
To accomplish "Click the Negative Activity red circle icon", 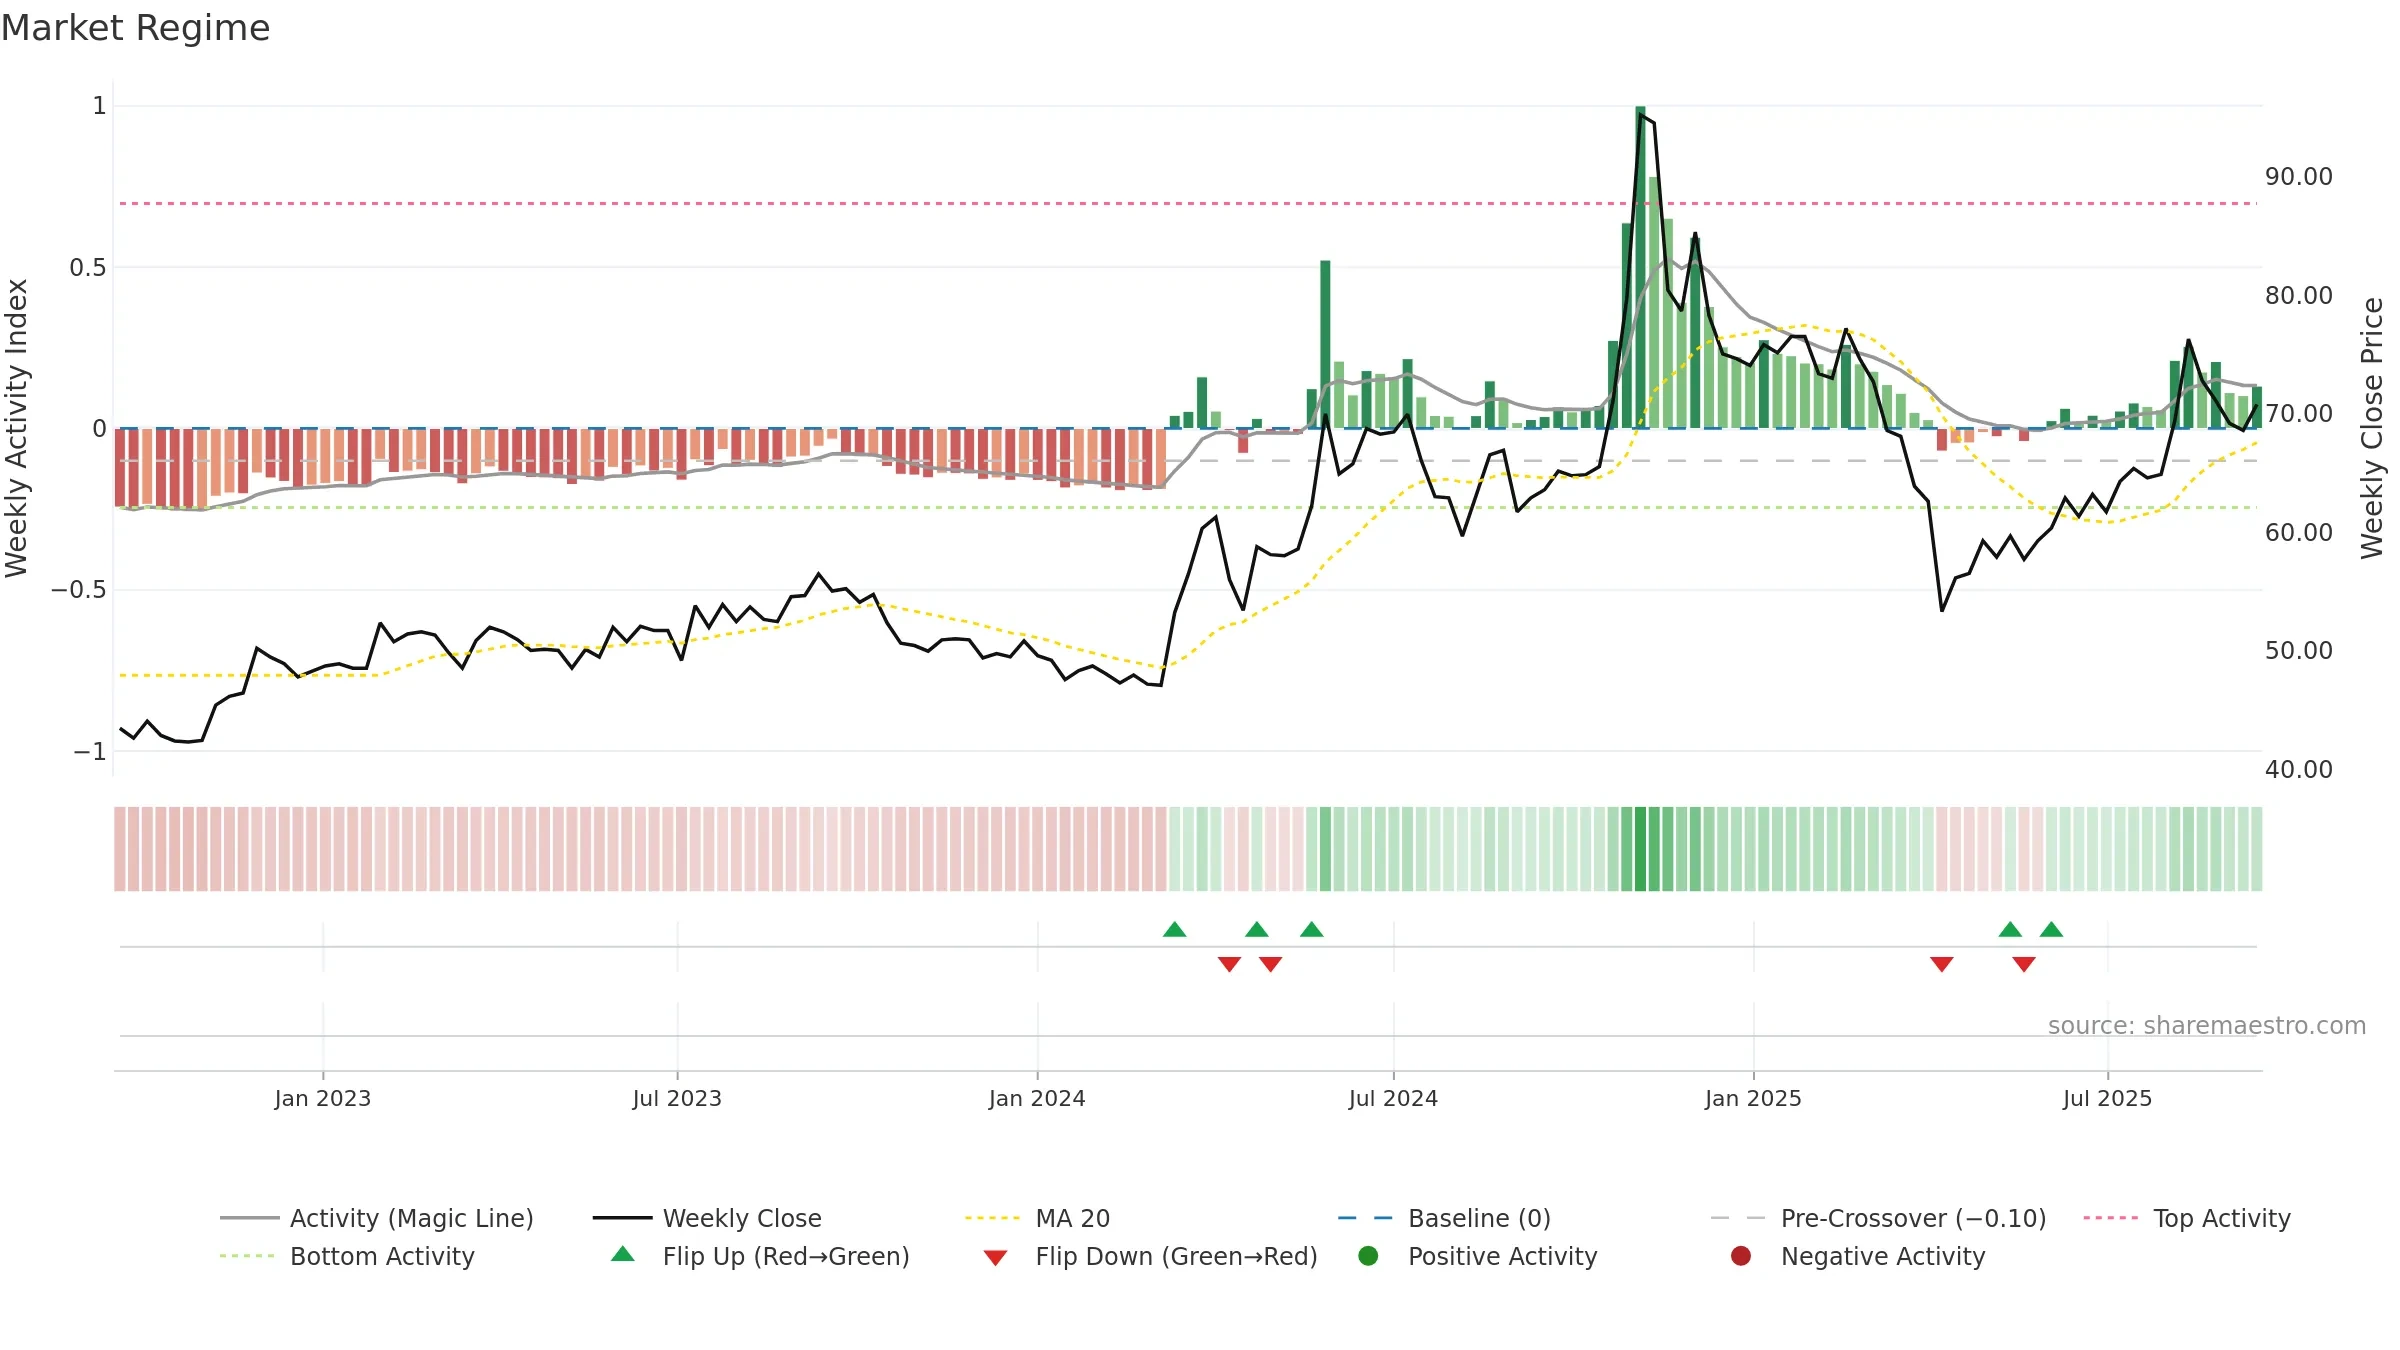I will pos(1741,1255).
